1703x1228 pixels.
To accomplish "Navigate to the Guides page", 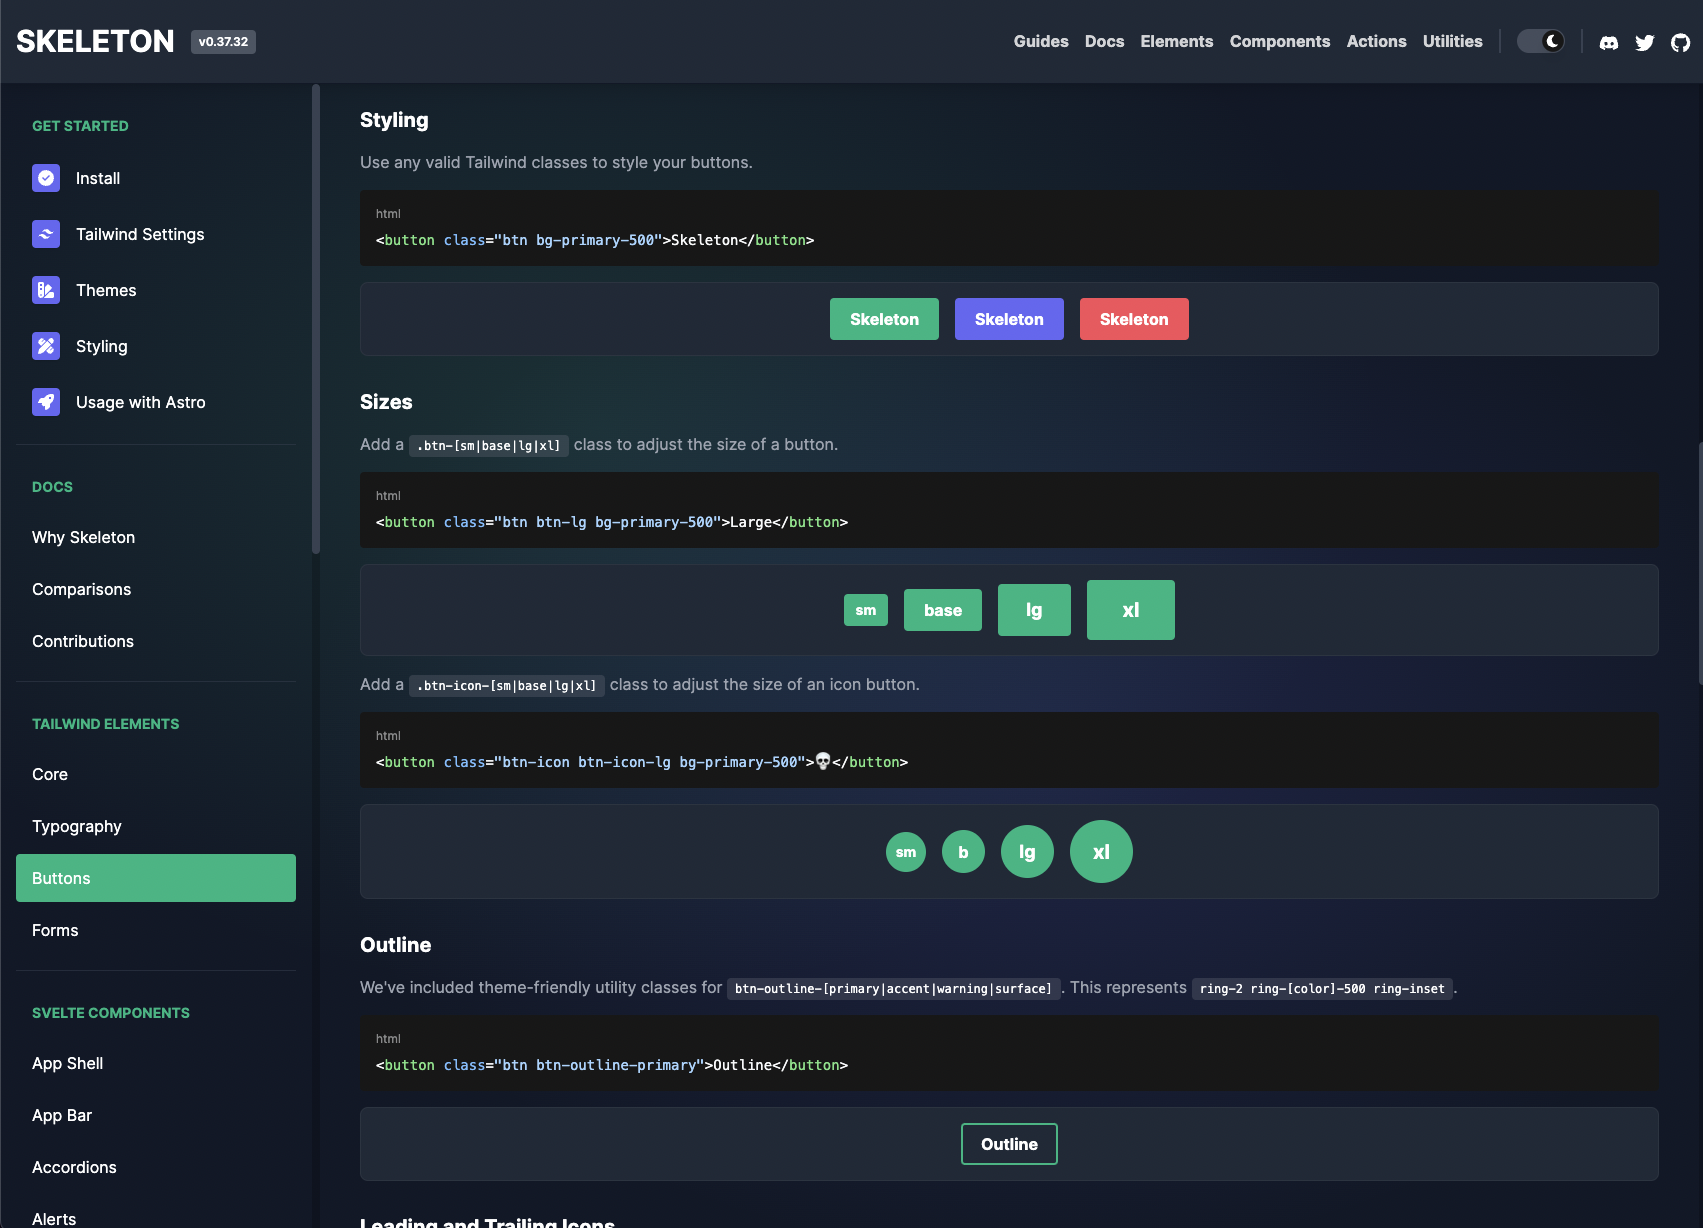I will point(1040,41).
